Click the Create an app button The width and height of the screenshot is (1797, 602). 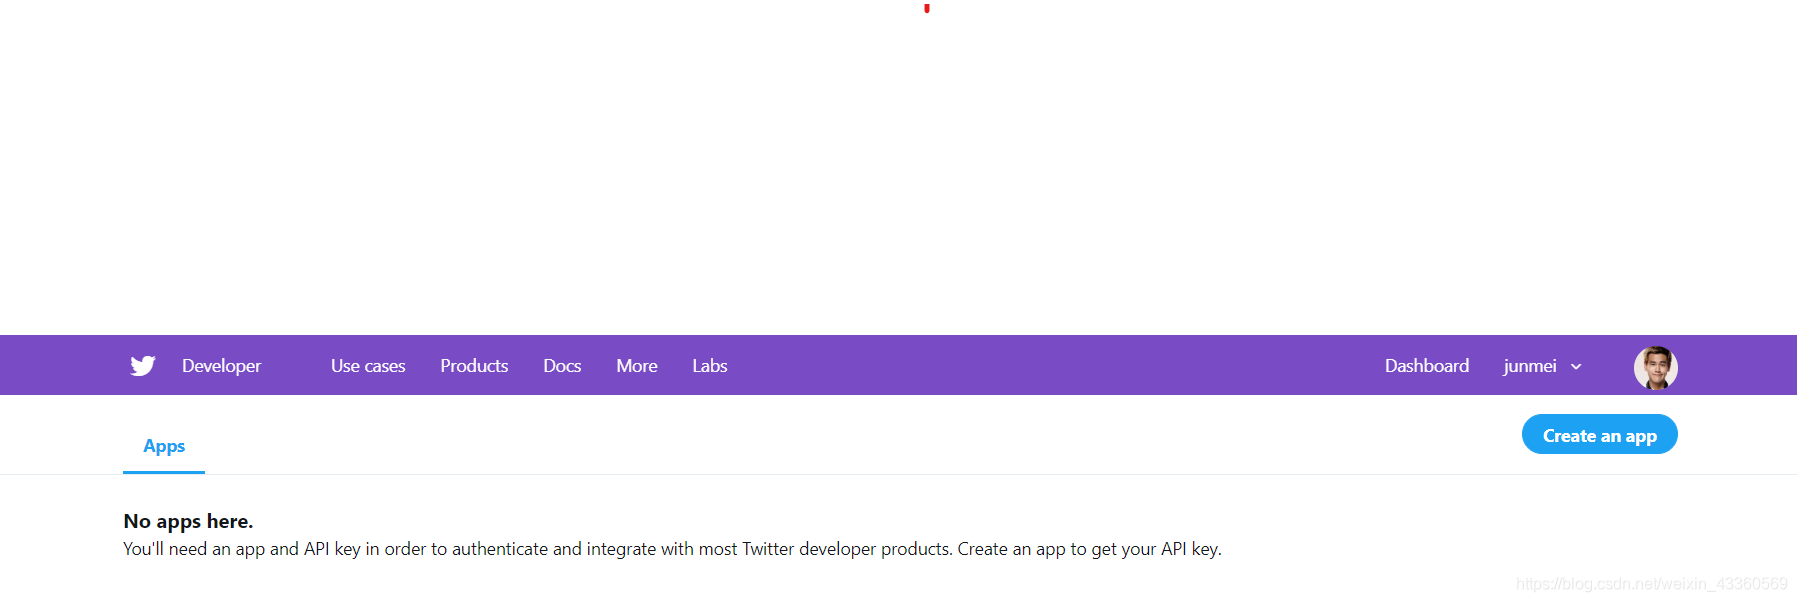(1600, 435)
